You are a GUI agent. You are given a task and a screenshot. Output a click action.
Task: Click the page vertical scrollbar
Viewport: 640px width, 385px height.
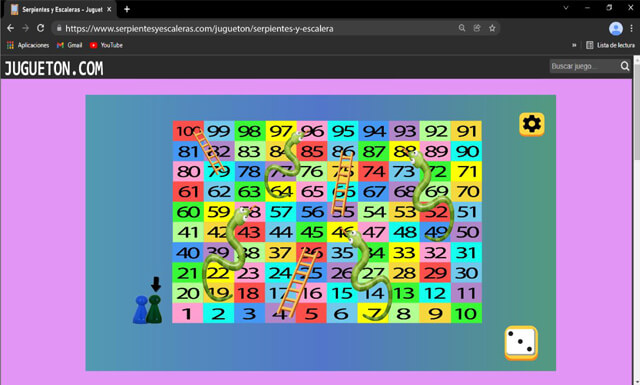[x=636, y=220]
